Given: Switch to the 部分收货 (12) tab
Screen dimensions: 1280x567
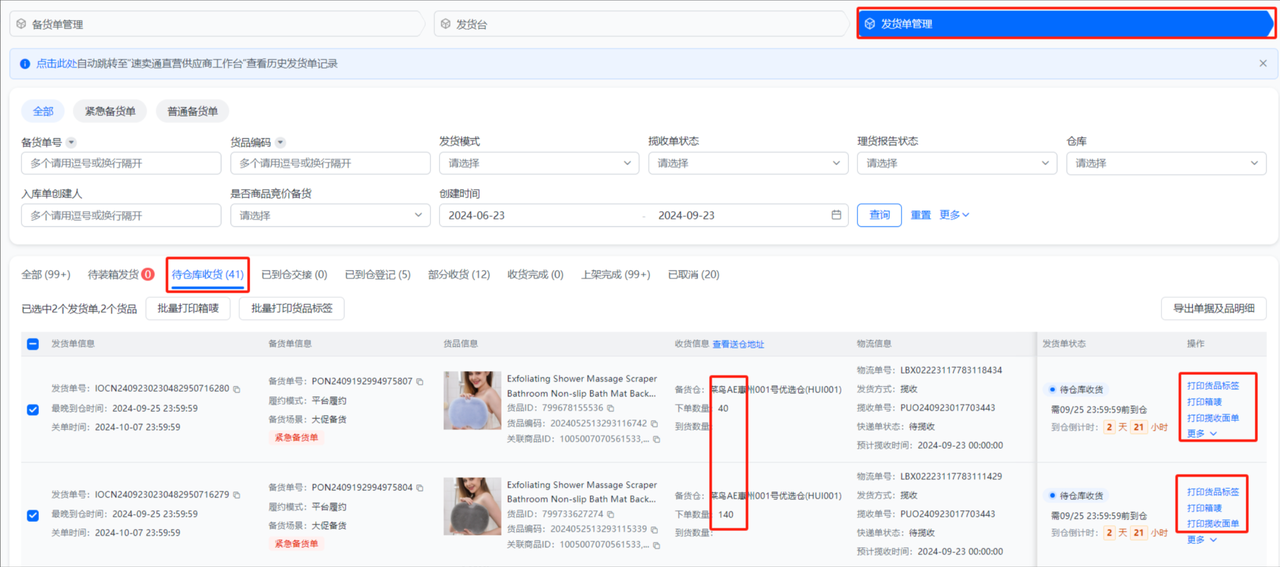Looking at the screenshot, I should (459, 274).
